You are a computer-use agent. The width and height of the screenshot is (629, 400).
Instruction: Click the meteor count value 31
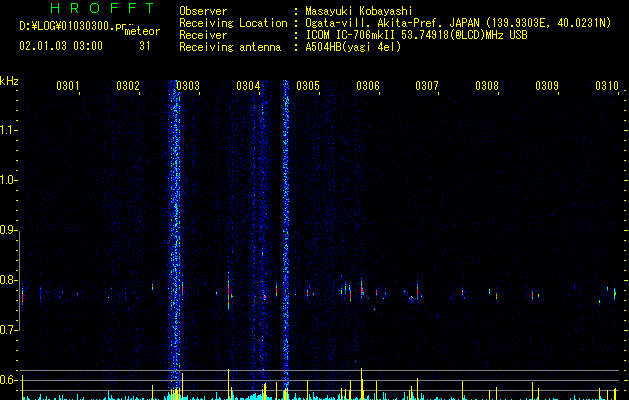point(145,46)
